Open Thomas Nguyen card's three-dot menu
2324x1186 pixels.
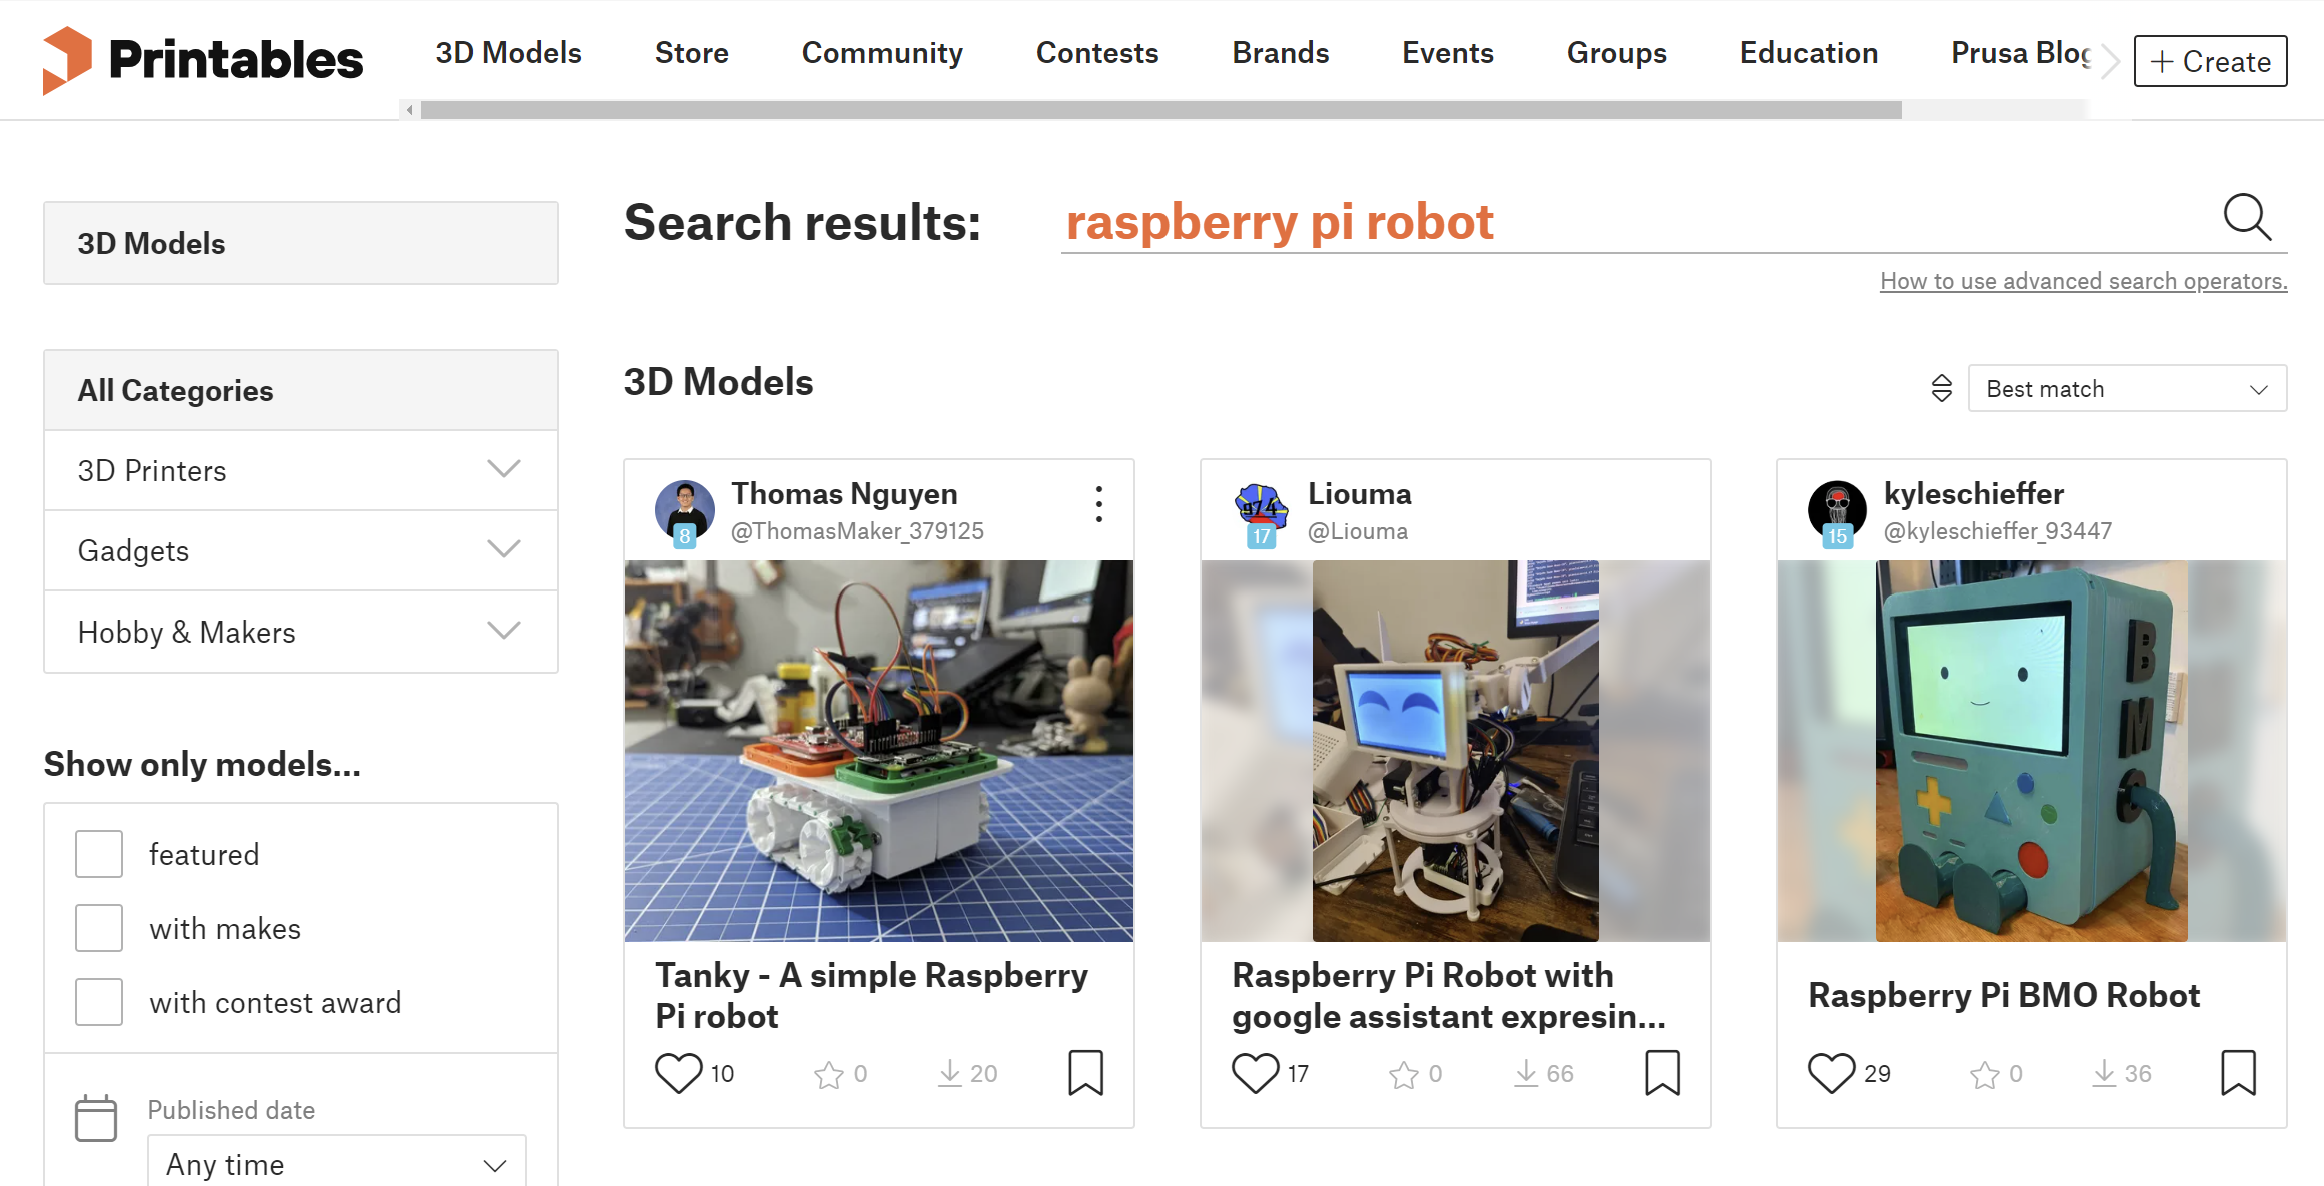tap(1098, 504)
